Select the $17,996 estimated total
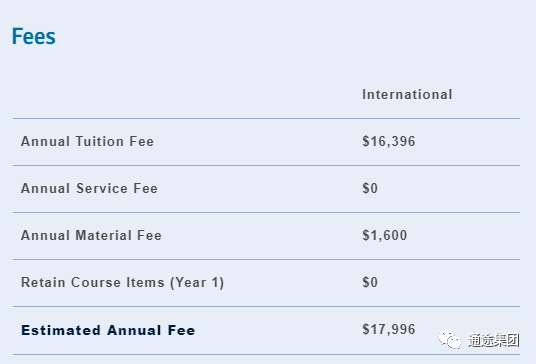The image size is (536, 364). point(389,329)
